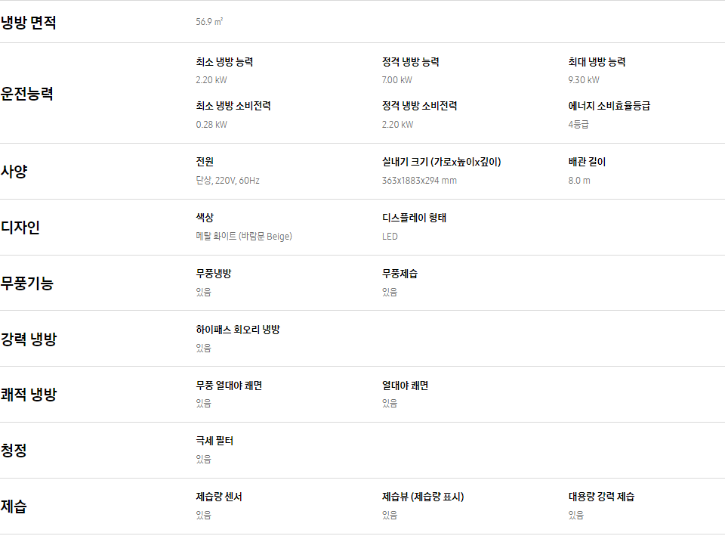The image size is (725, 536).
Task: Select the 최소 냉방 능력 label
Action: pos(224,62)
